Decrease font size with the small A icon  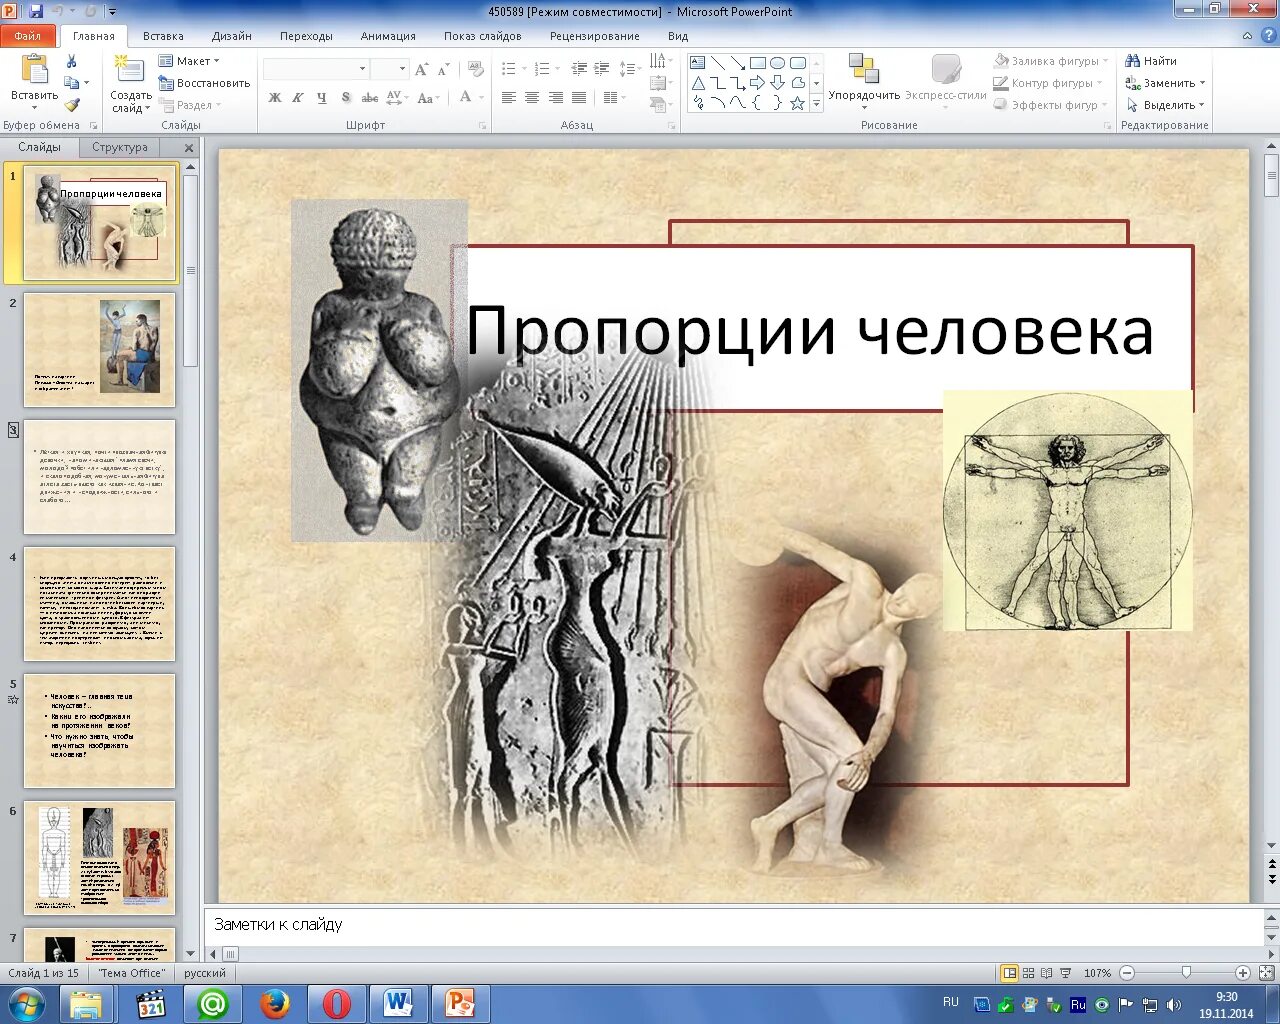pyautogui.click(x=444, y=69)
